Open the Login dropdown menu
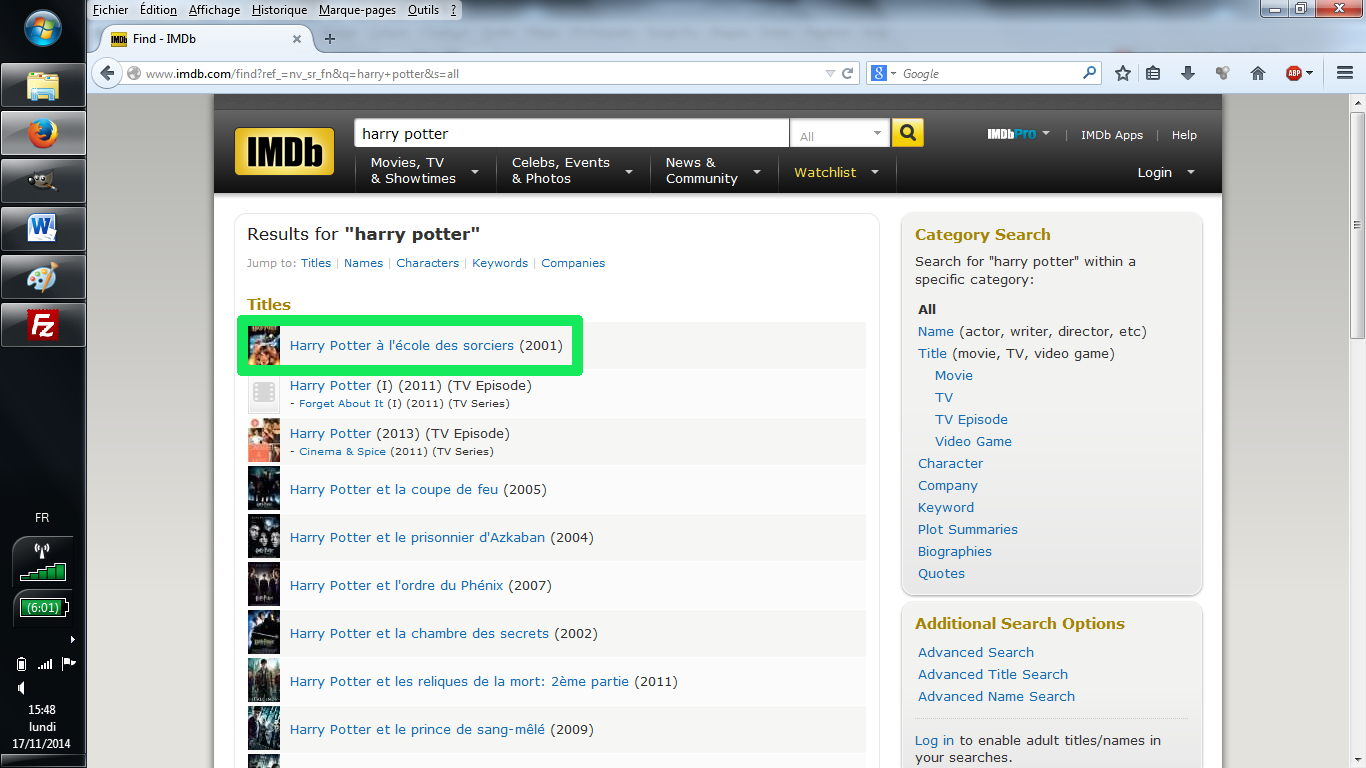Image resolution: width=1366 pixels, height=768 pixels. [x=1165, y=172]
